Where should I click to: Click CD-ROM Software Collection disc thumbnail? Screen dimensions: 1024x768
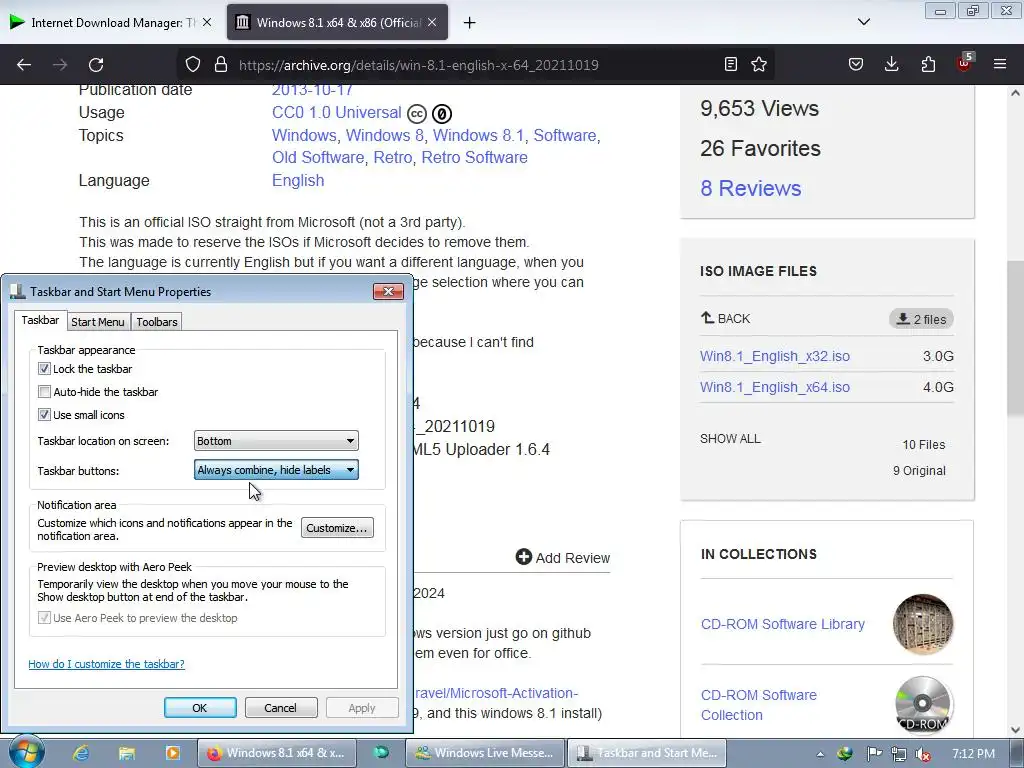[x=923, y=705]
